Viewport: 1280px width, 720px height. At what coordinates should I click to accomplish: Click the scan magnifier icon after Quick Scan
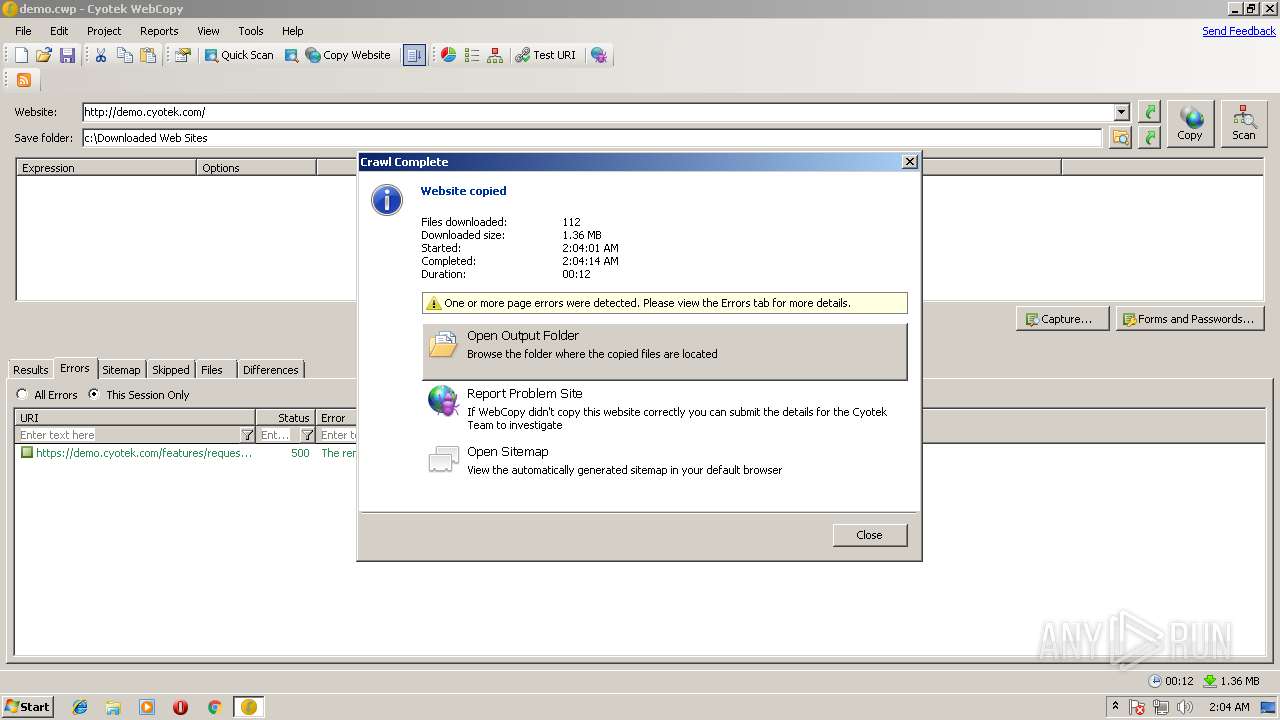[x=291, y=55]
